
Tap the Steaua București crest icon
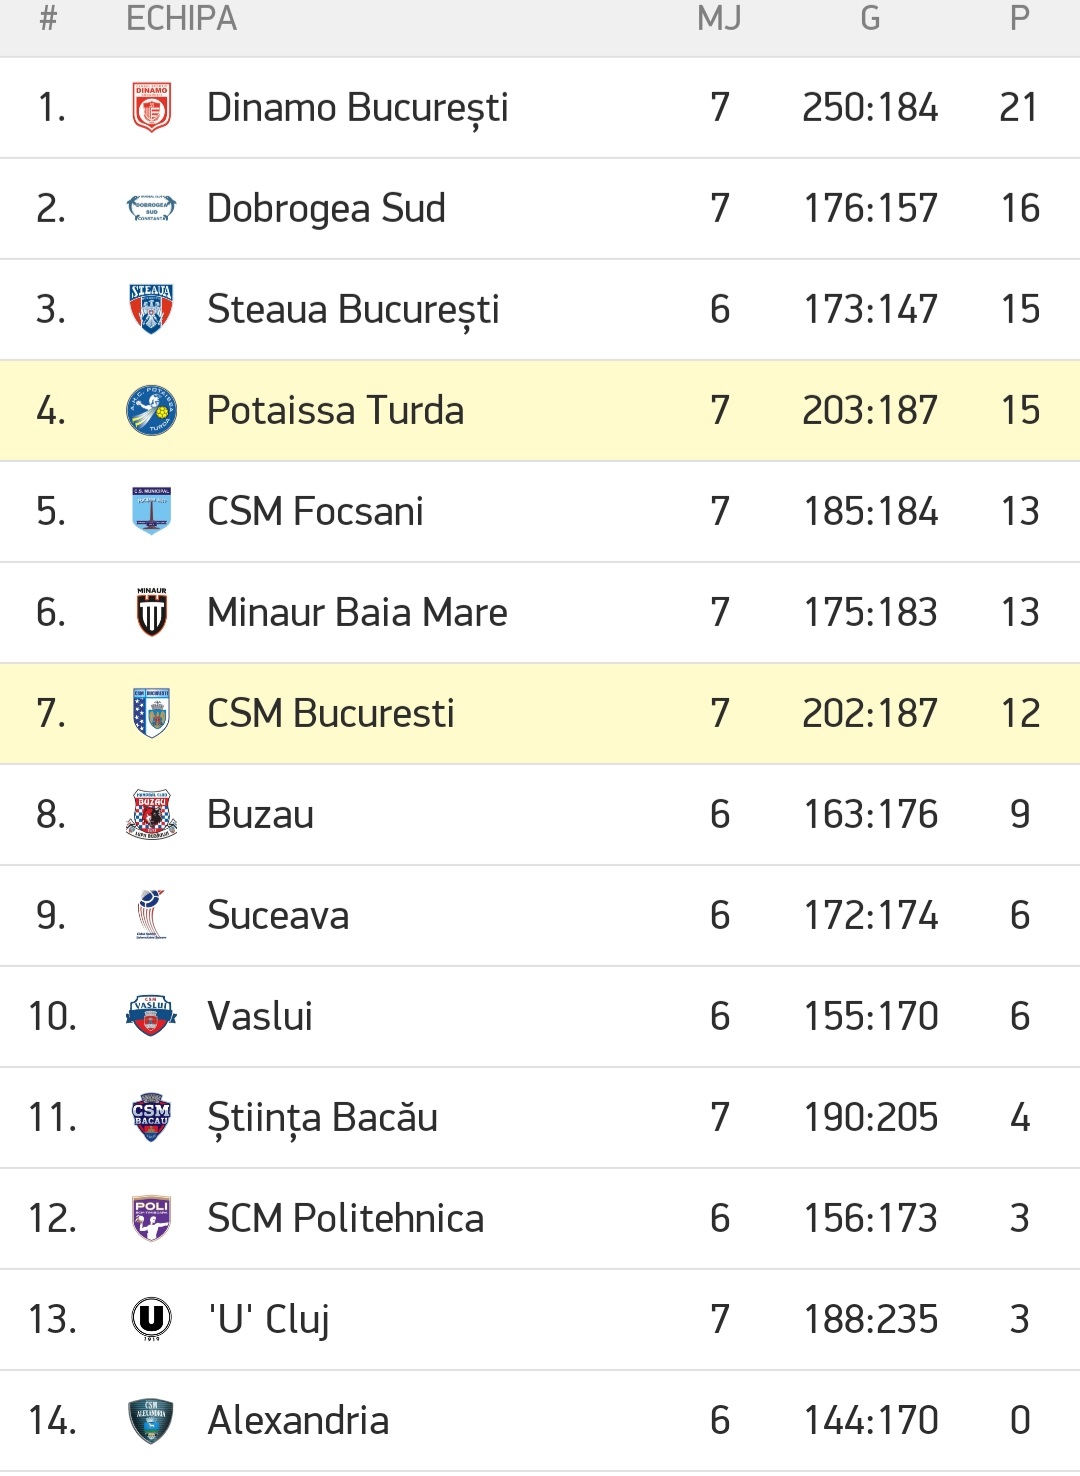(x=152, y=309)
